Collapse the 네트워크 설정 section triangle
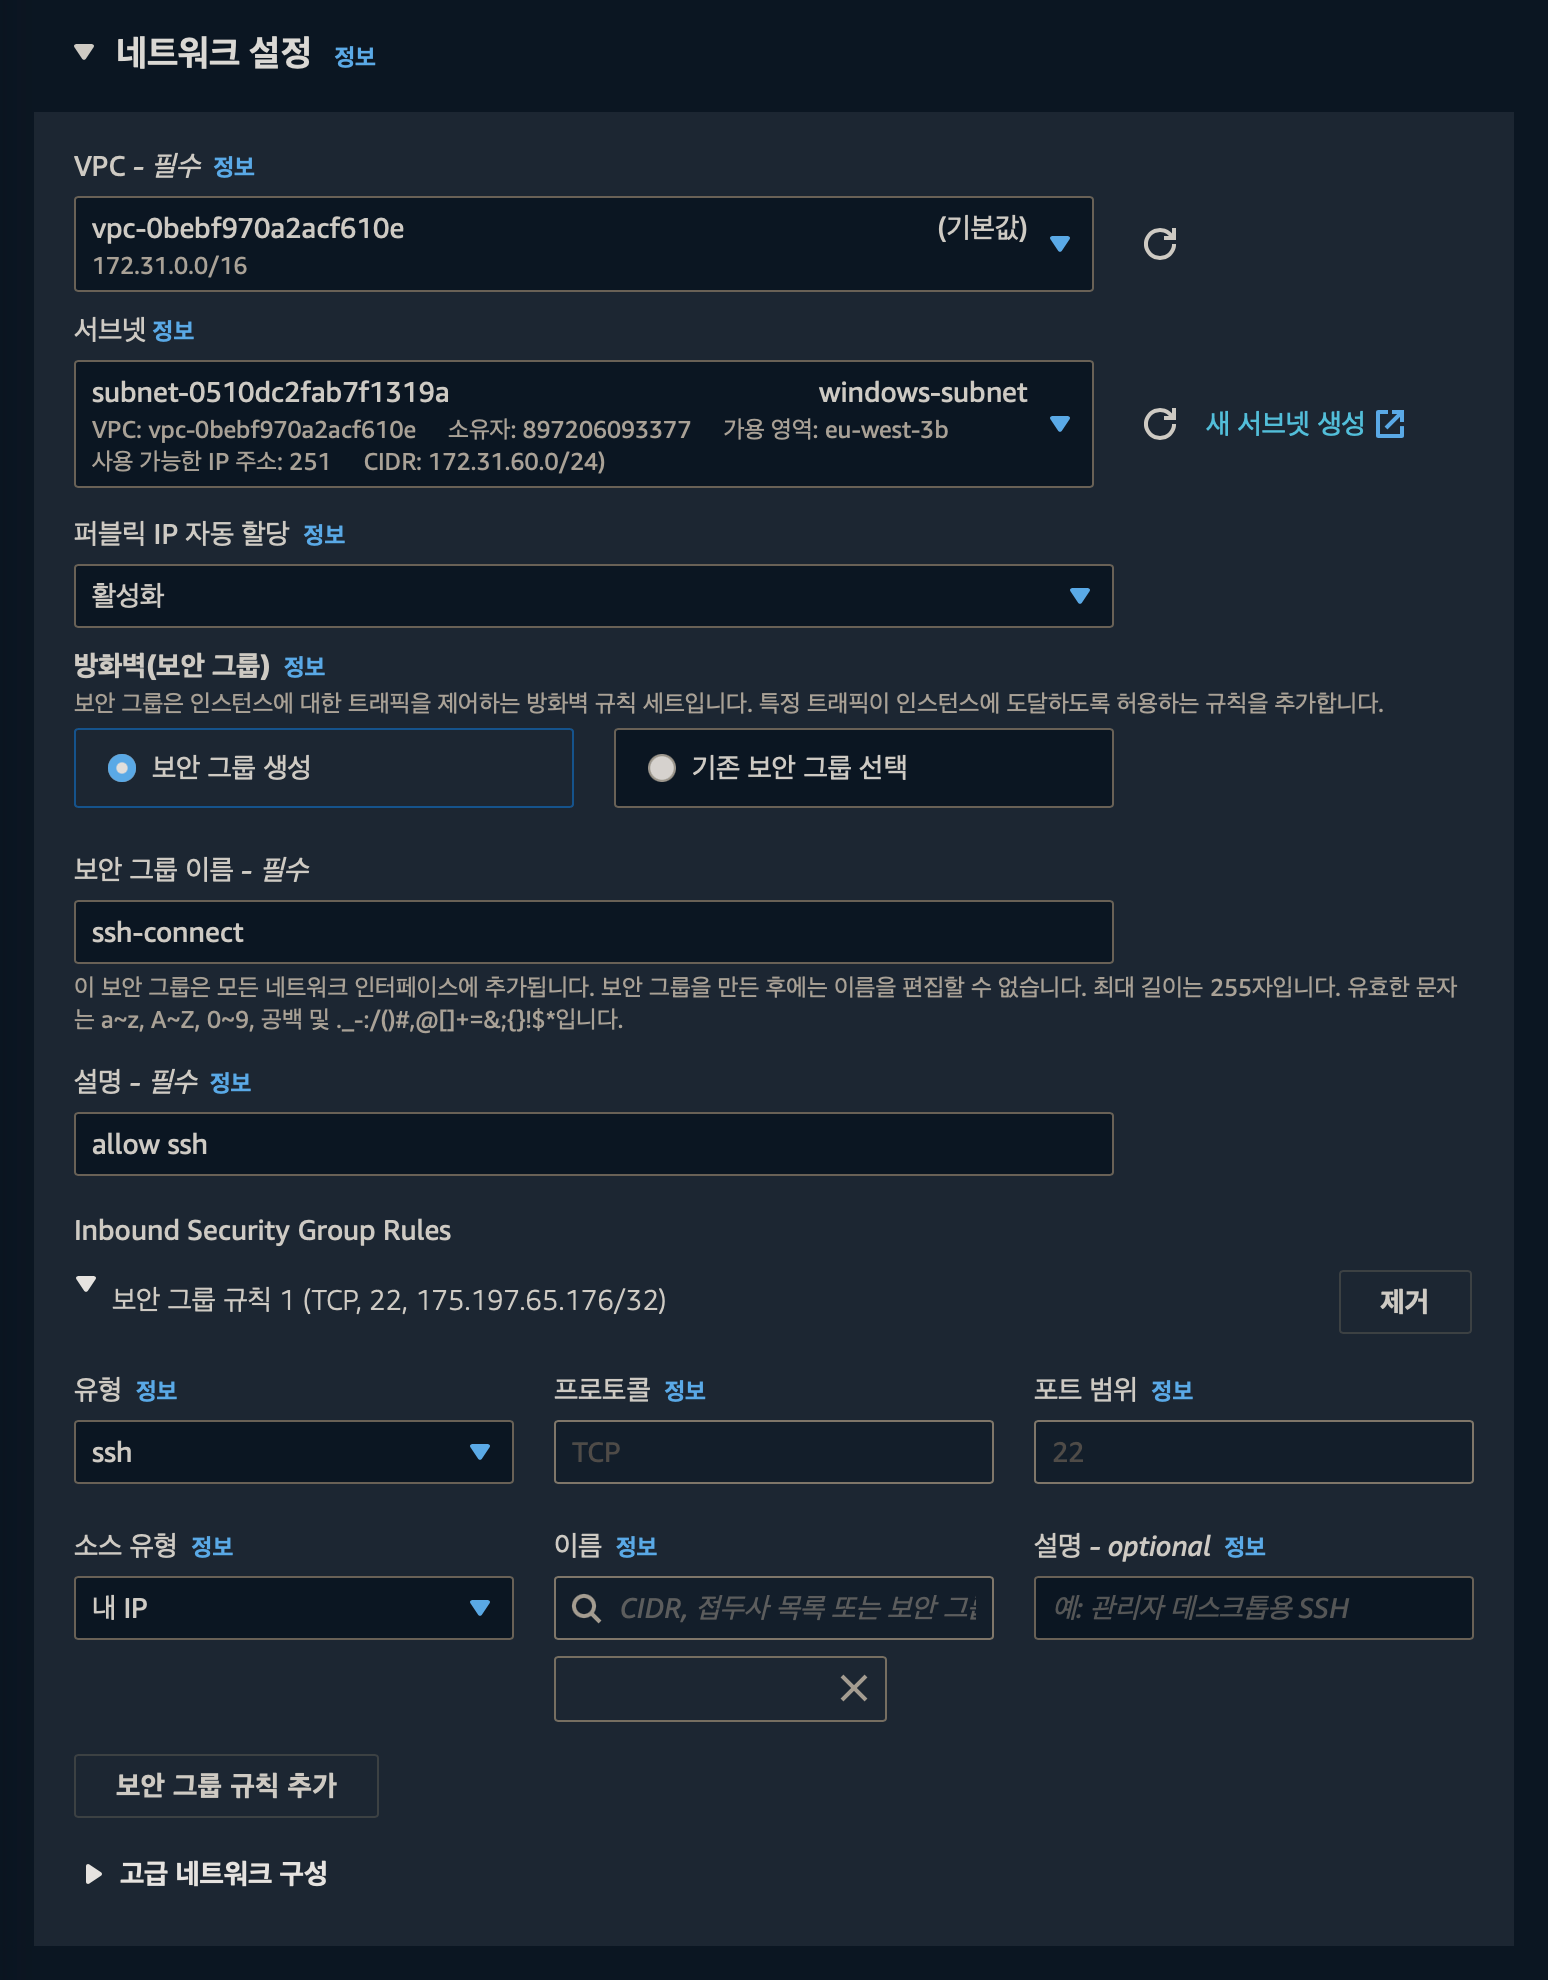The width and height of the screenshot is (1548, 1980). click(84, 52)
